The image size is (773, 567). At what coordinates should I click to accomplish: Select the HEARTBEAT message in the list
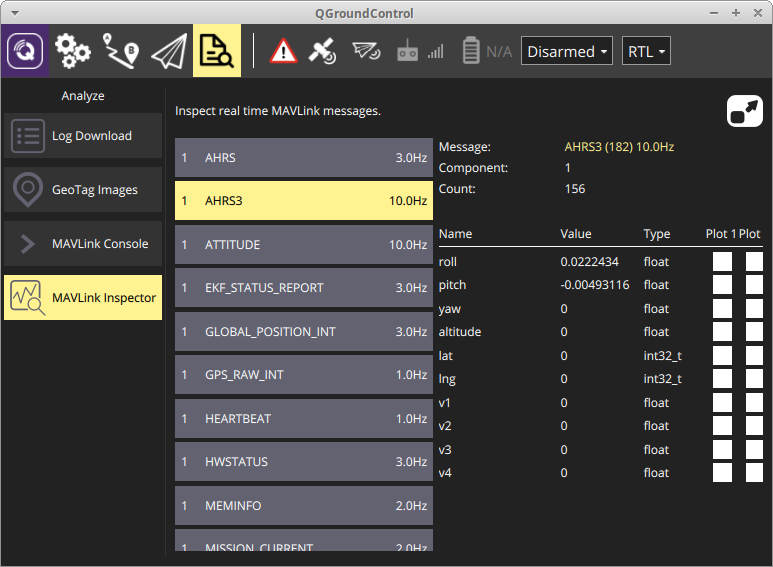point(304,419)
